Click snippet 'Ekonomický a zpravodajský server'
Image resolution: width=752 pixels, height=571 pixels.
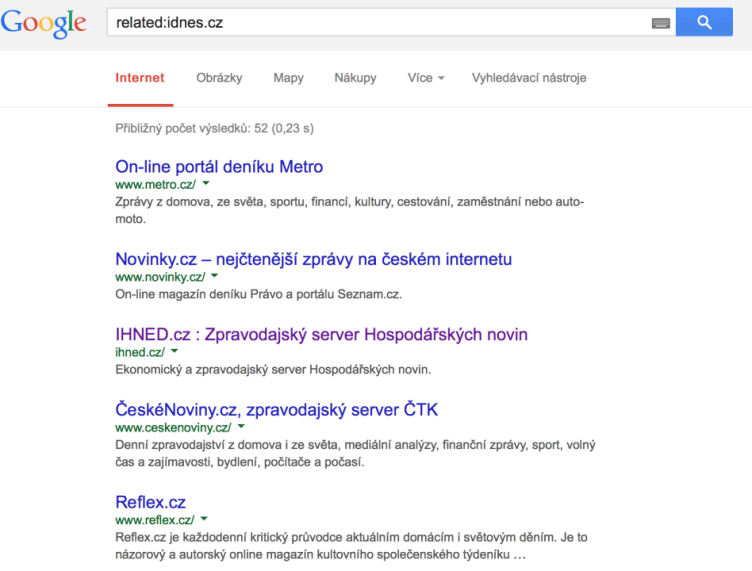click(273, 370)
